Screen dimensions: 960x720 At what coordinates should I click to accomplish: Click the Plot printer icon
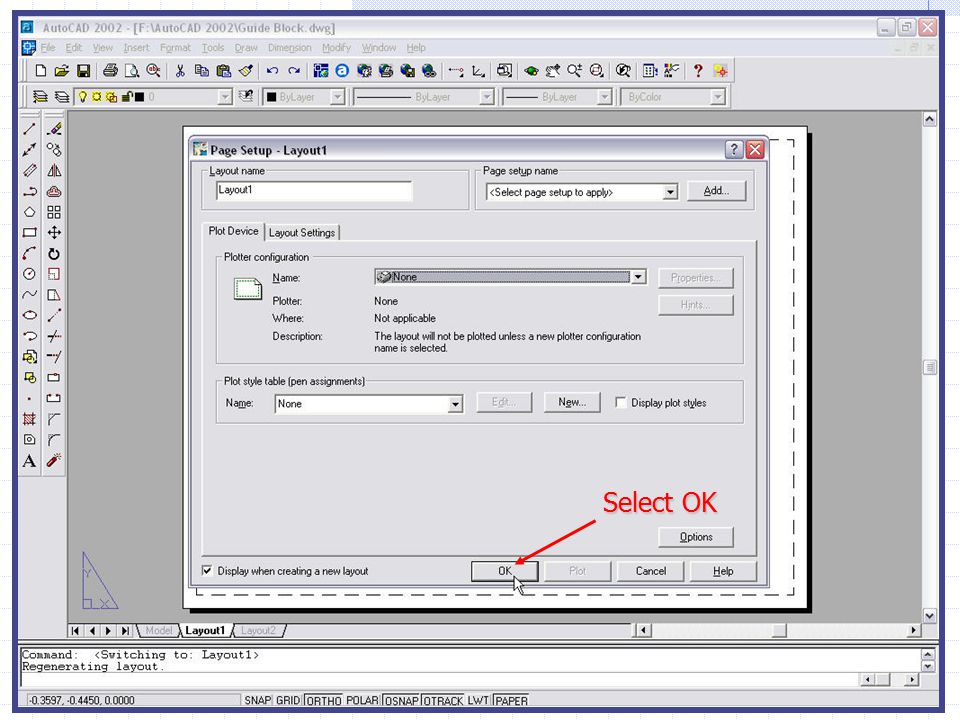point(110,71)
